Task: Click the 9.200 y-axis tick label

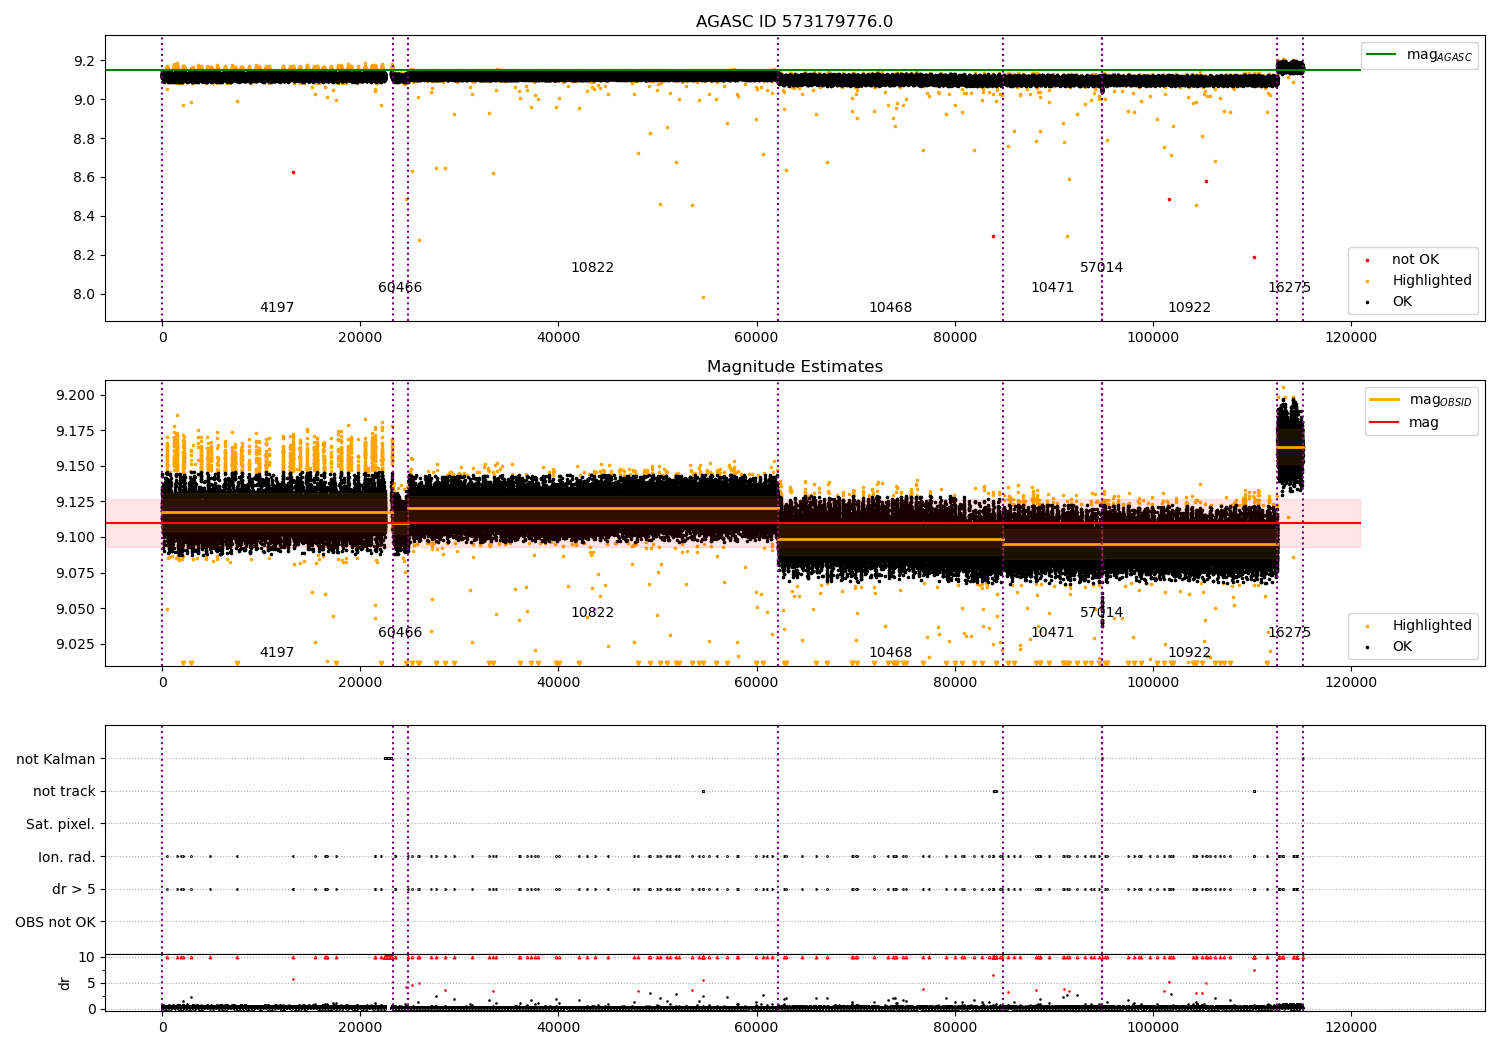Action: point(75,396)
